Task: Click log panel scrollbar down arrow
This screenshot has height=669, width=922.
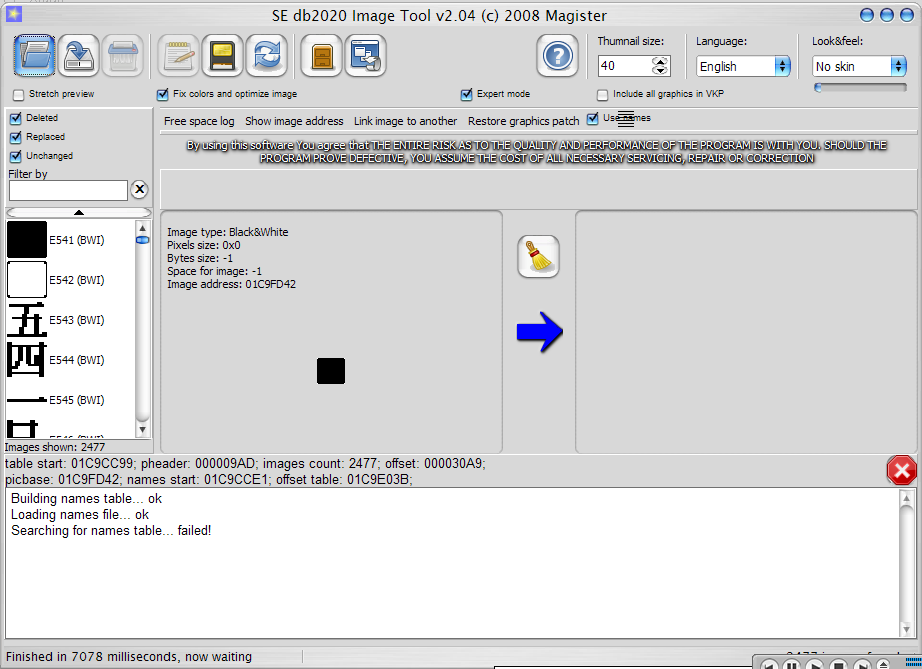Action: tap(906, 629)
